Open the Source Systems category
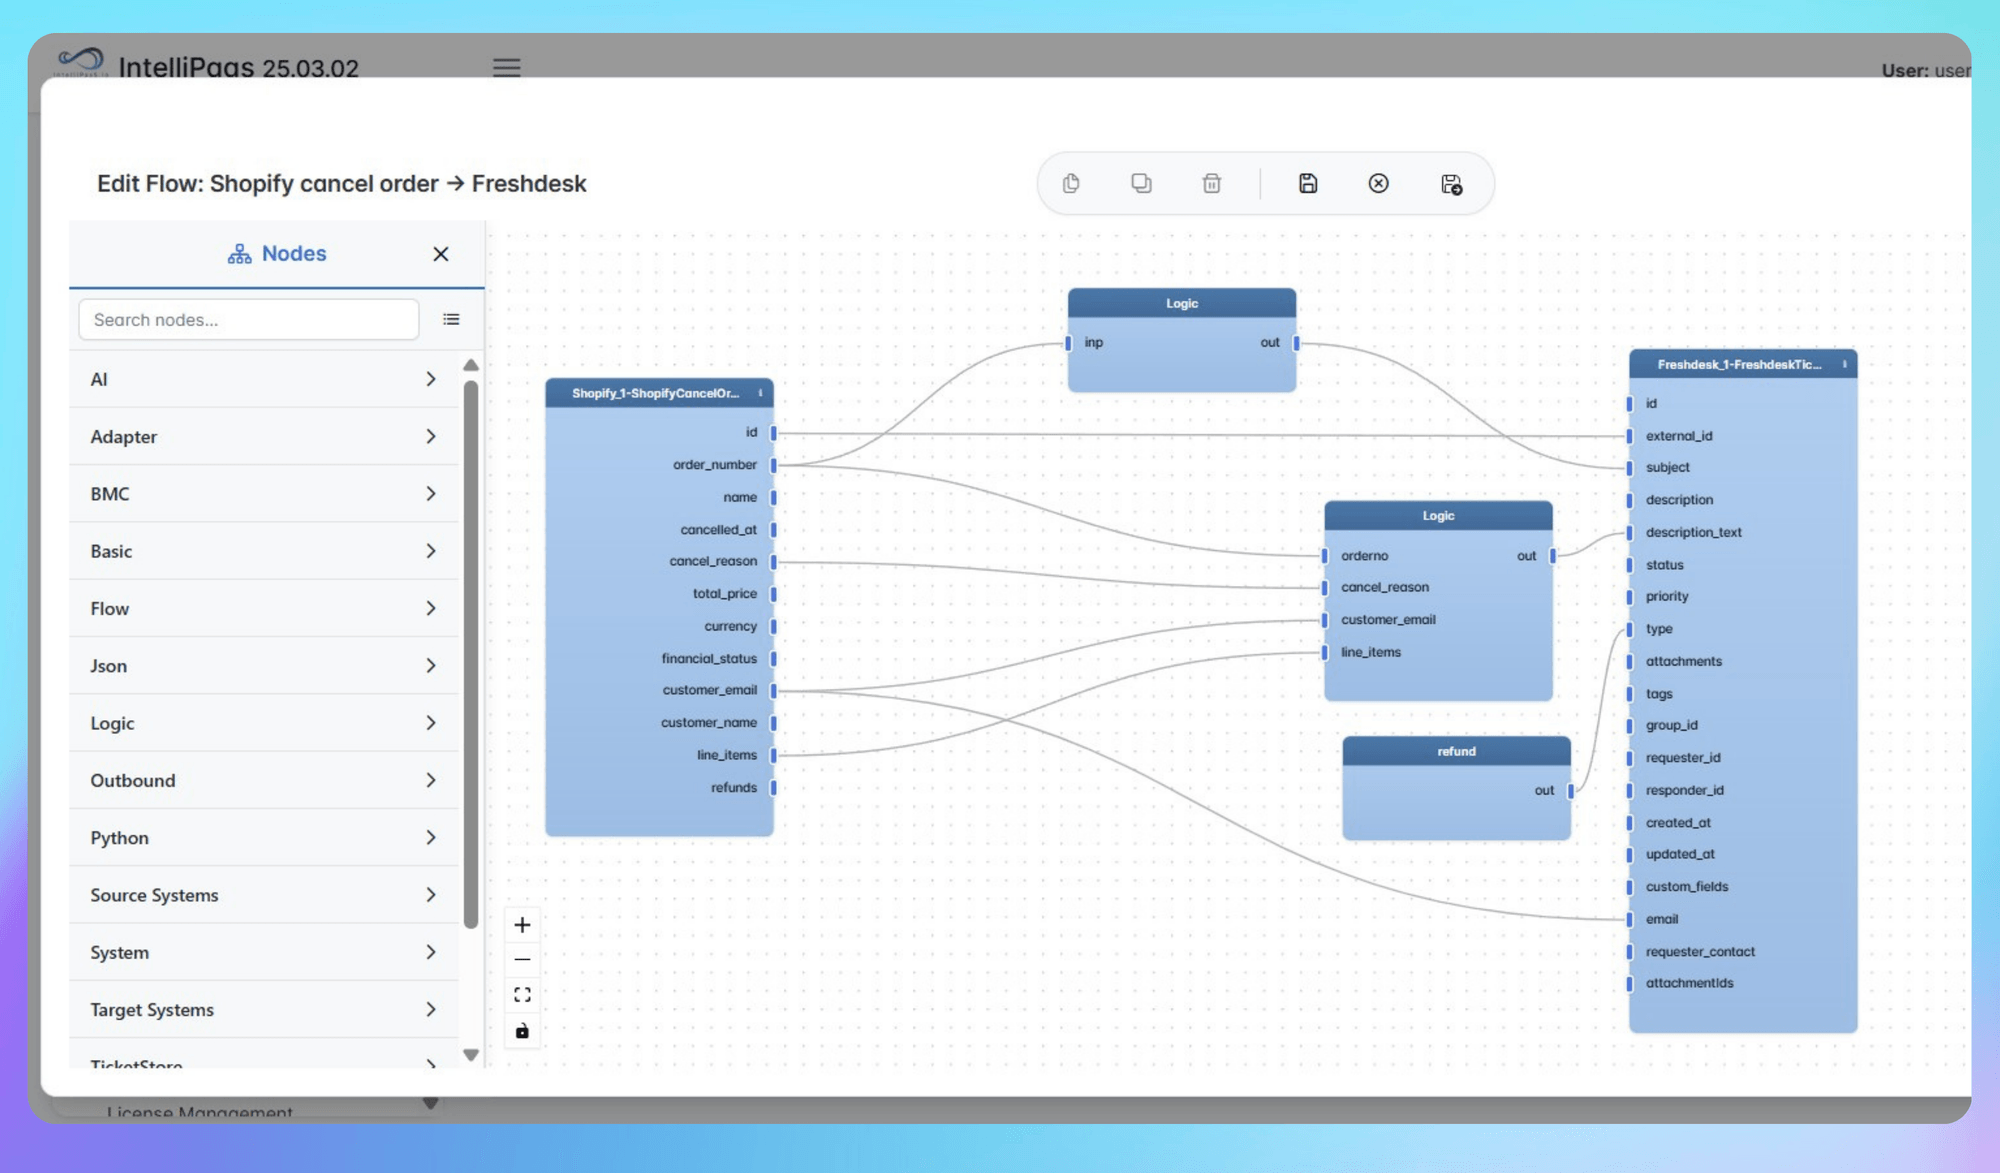The image size is (2000, 1173). 263,895
